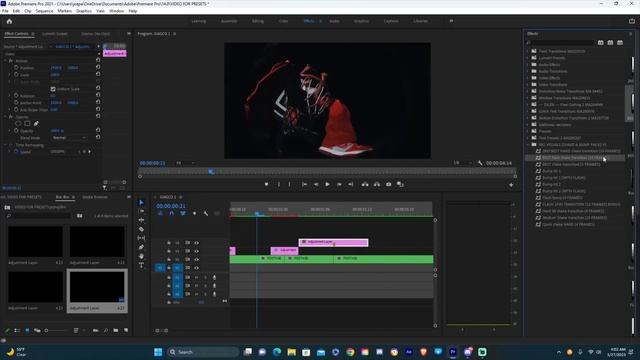Screen dimensions: 640x360
Task: Choose the Ripple Edit tool
Action: [x=141, y=220]
